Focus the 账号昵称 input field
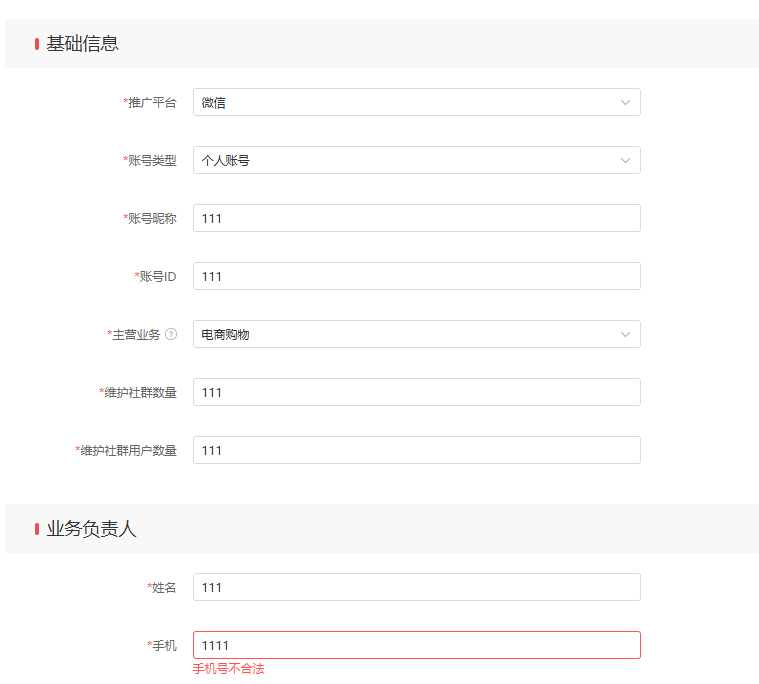The height and width of the screenshot is (684, 759). [416, 218]
